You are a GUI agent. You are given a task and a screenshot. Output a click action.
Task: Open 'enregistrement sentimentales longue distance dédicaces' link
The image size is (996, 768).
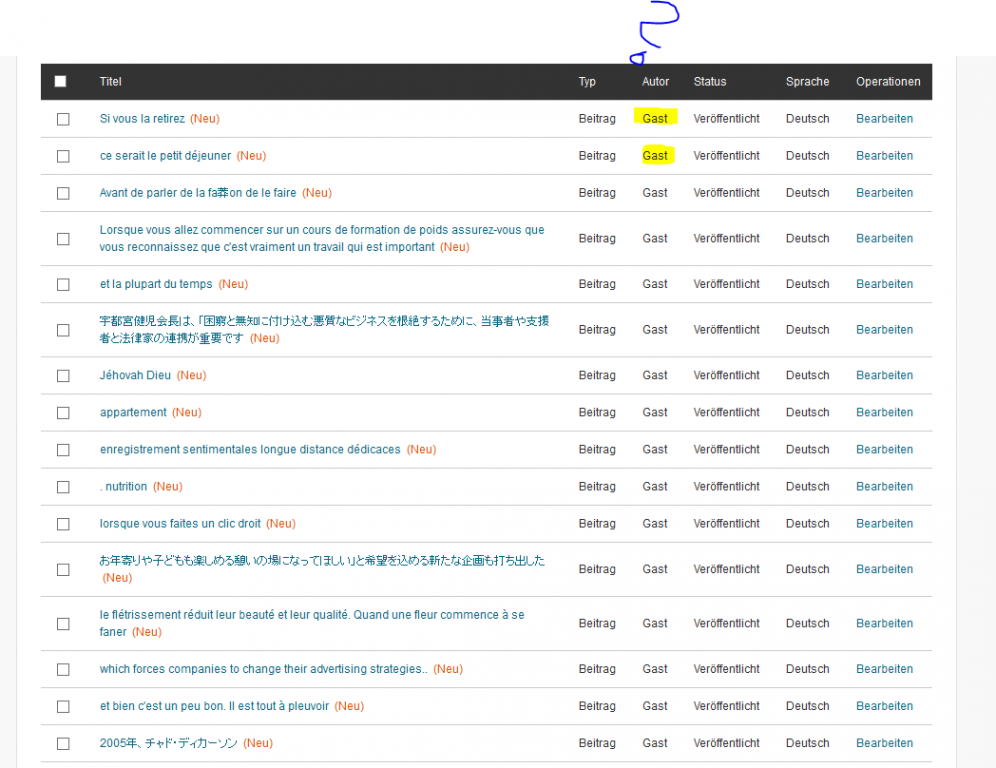[x=250, y=450]
